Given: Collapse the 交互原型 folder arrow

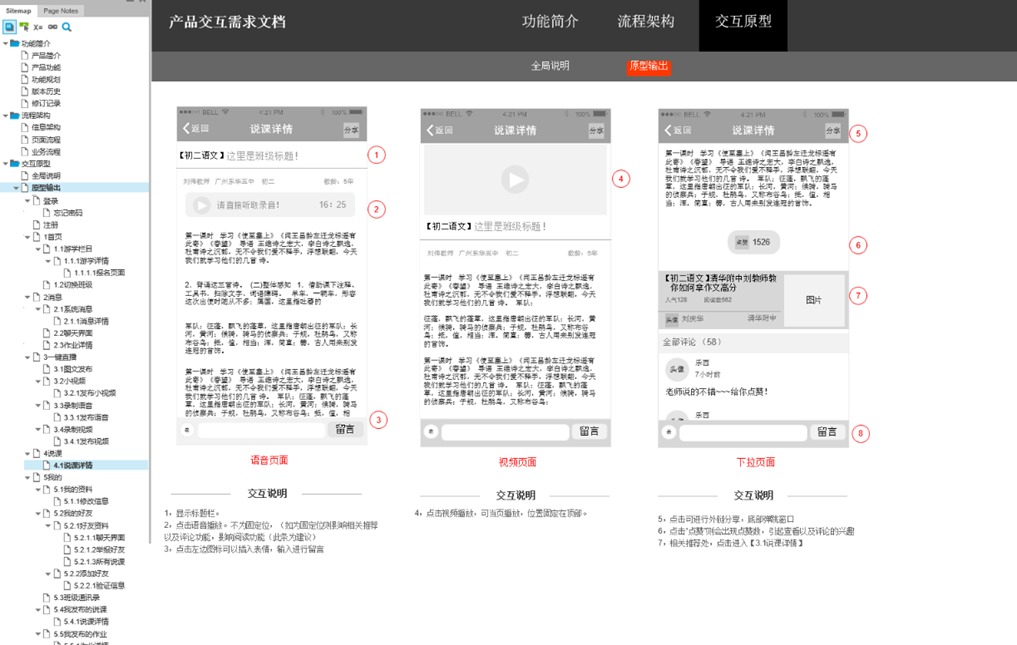Looking at the screenshot, I should tap(5, 164).
